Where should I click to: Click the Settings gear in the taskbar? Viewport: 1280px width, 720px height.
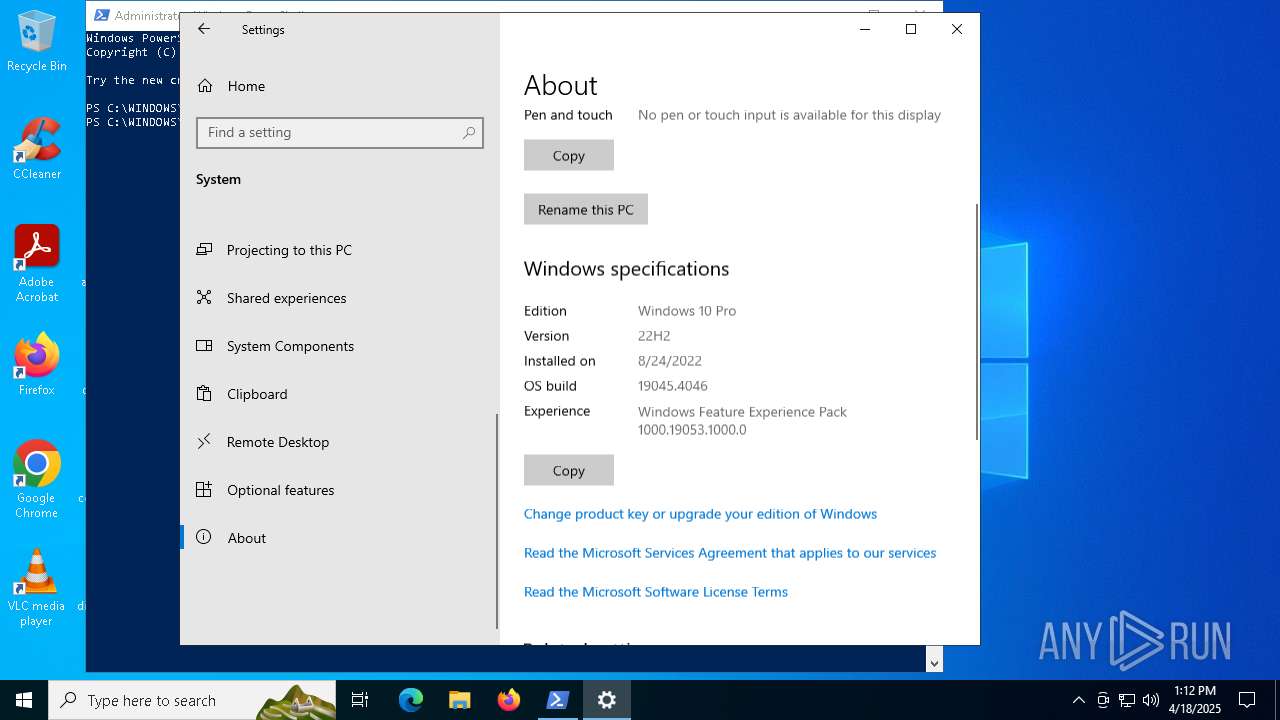click(607, 700)
